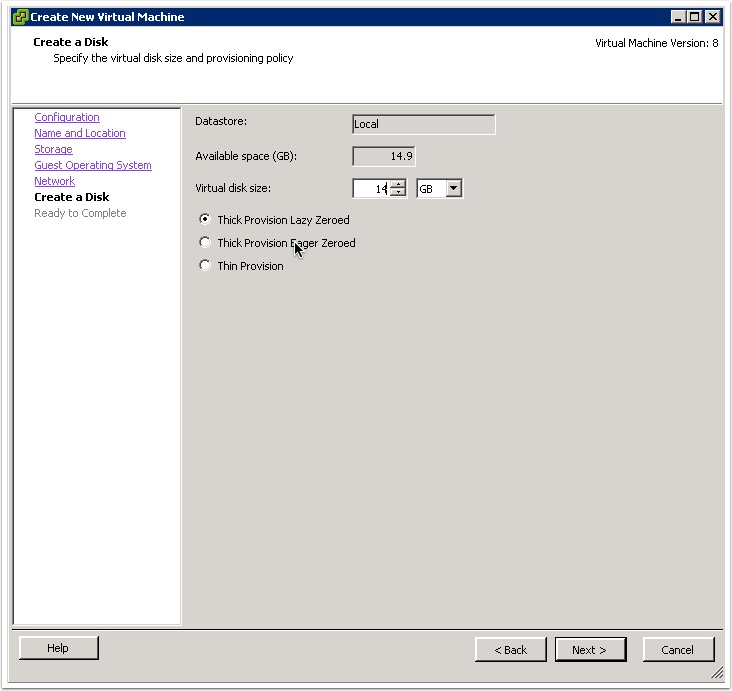
Task: Open Help for this wizard
Action: click(58, 648)
